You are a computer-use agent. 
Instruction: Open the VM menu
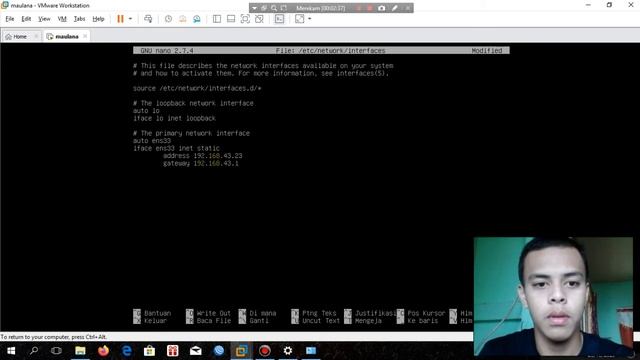click(62, 19)
